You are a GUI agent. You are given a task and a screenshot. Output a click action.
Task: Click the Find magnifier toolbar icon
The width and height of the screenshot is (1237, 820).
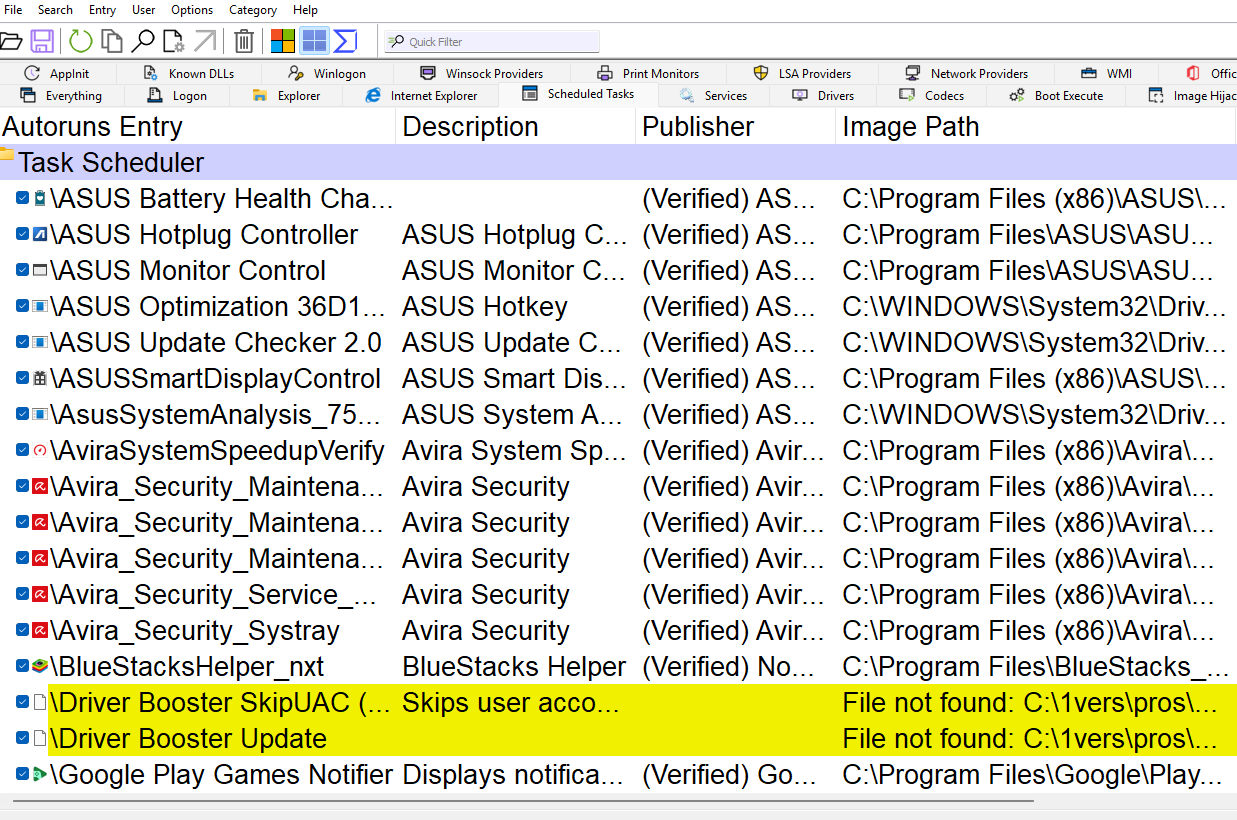(x=143, y=41)
